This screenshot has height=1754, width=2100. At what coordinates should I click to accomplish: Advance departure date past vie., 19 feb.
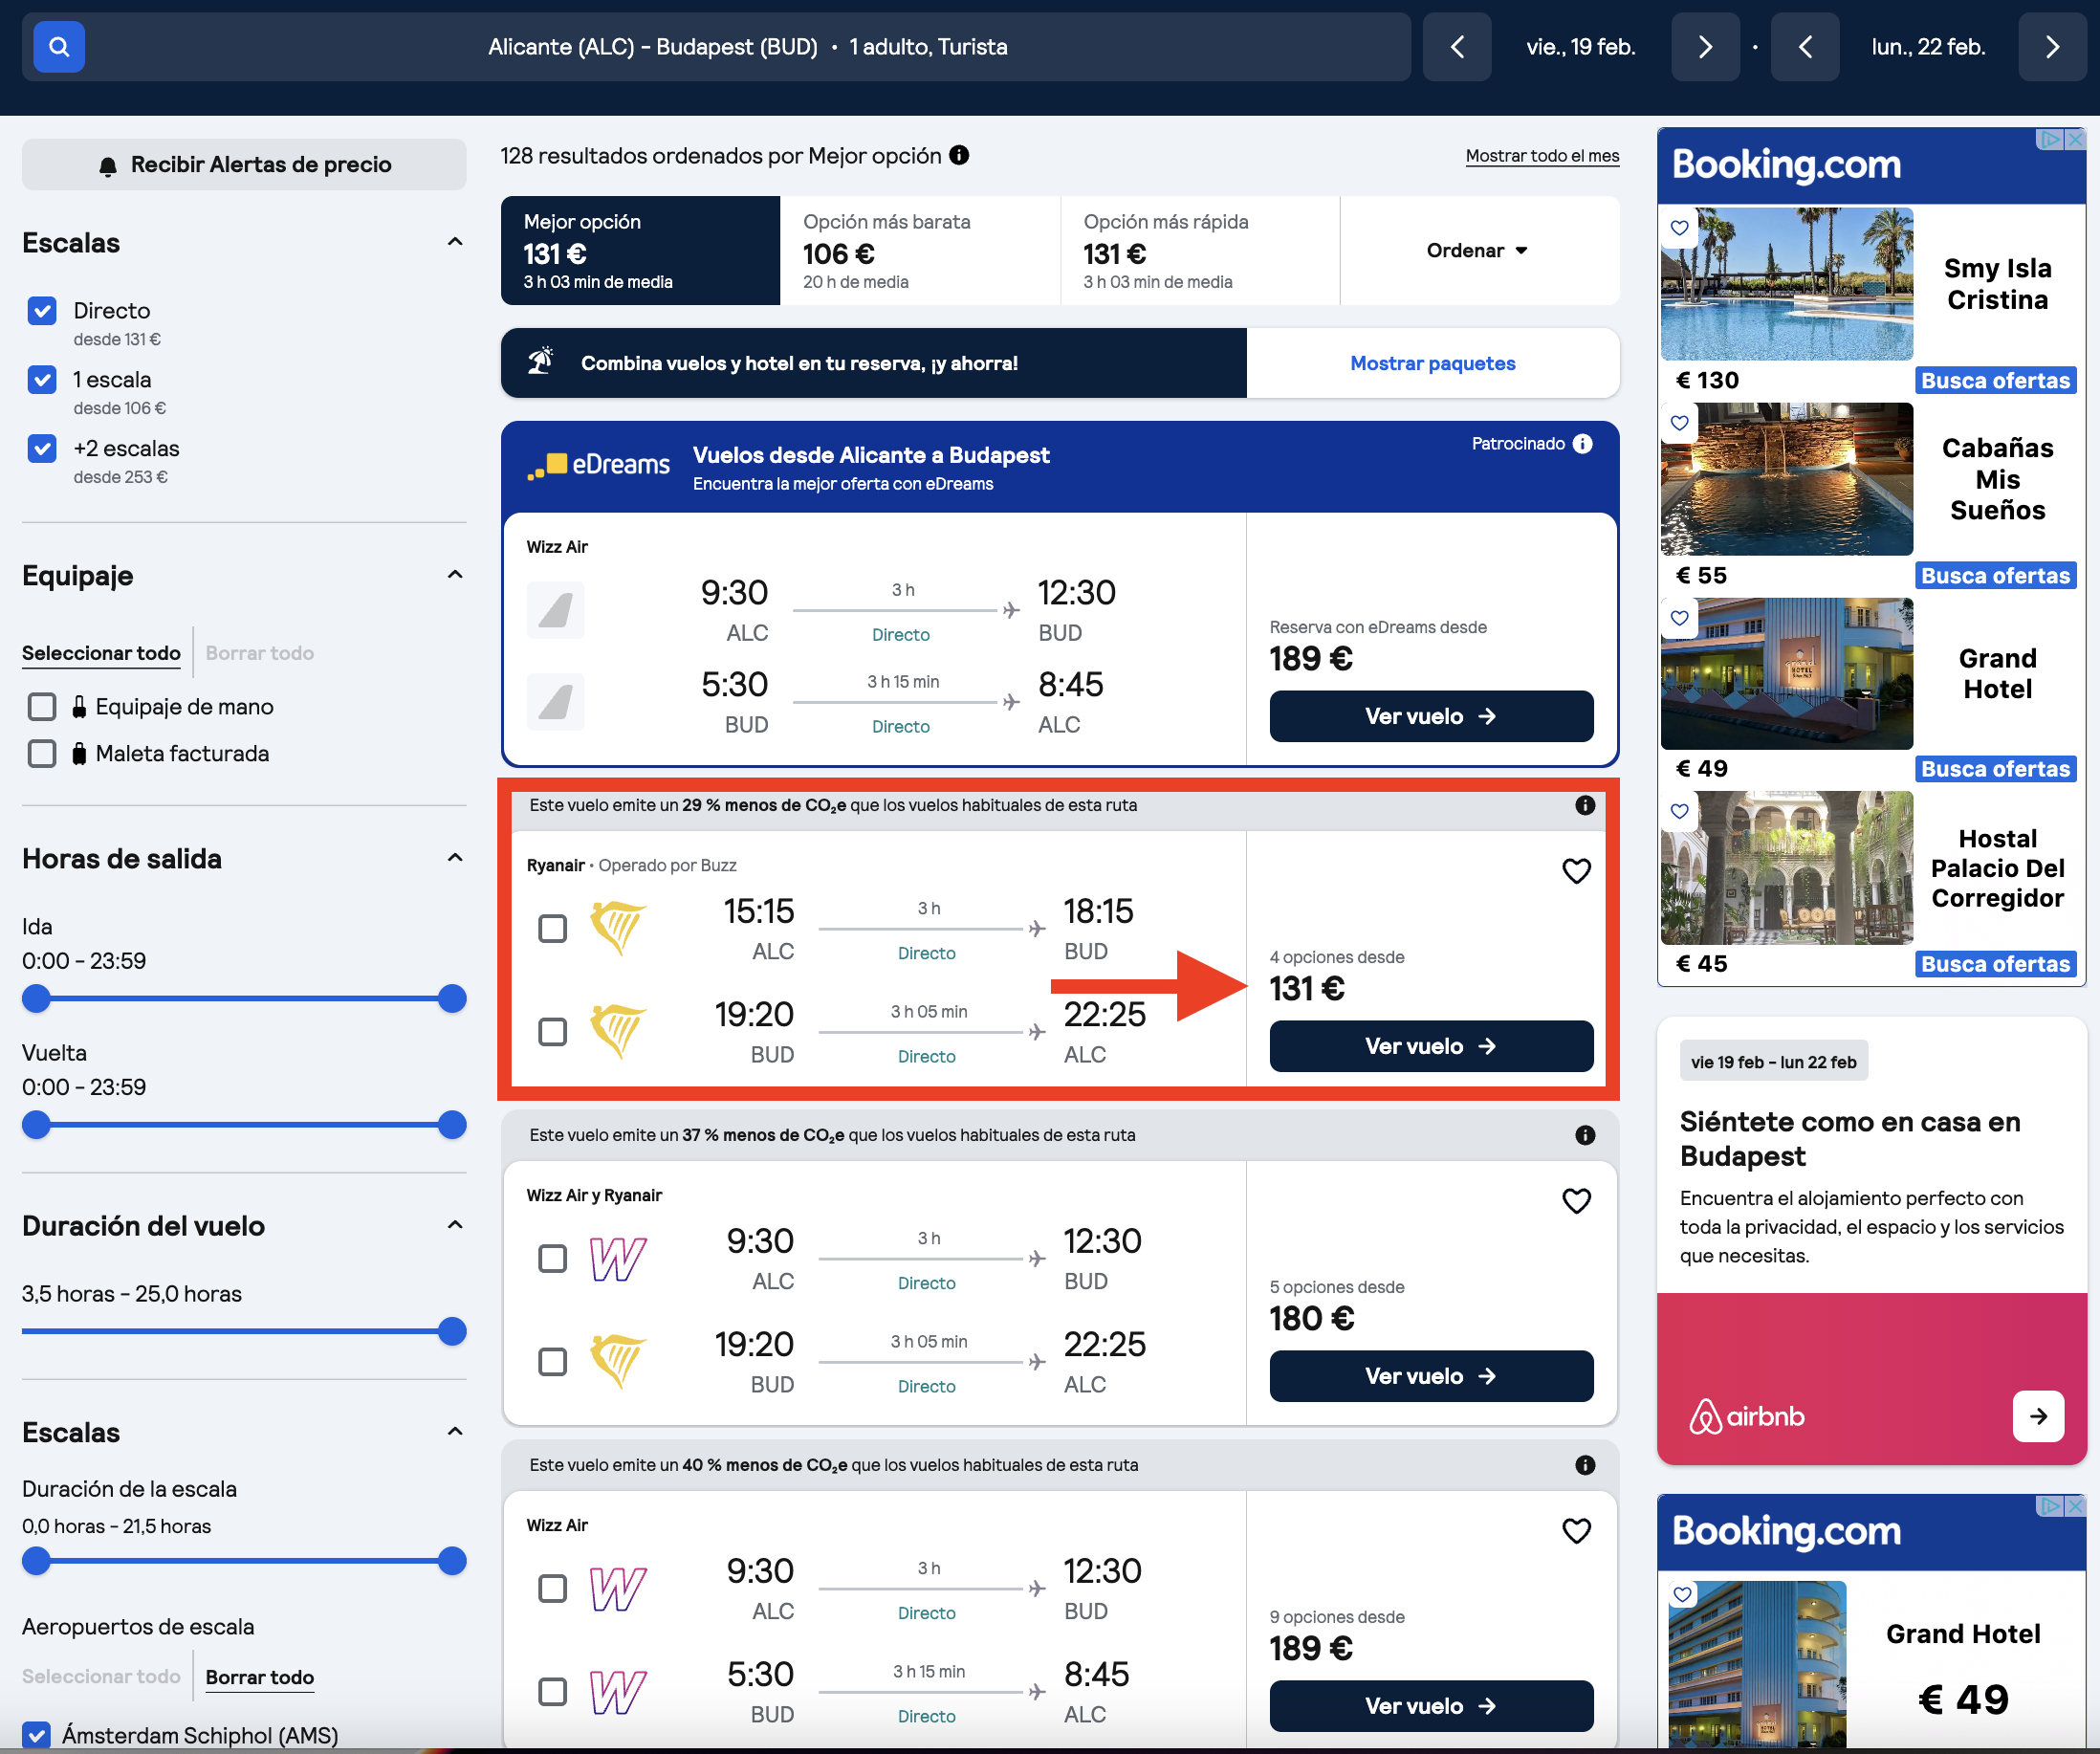(x=1706, y=47)
